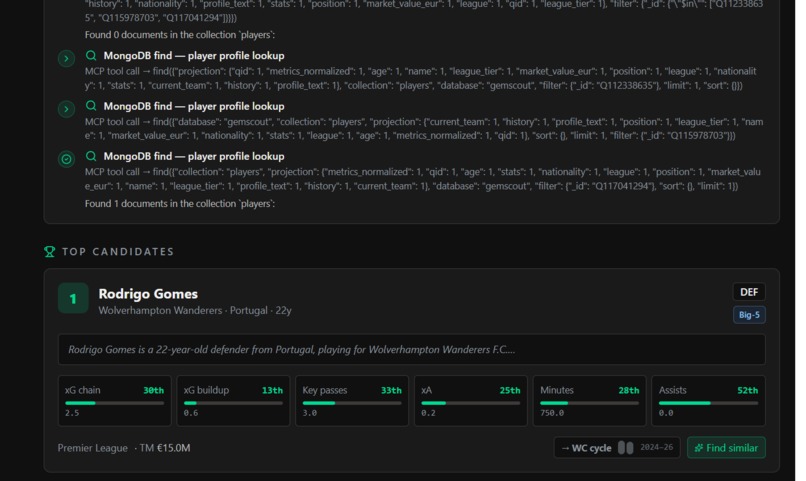Viewport: 806px width, 481px height.
Task: Click the MCP tool call text for Q117041294
Action: pos(423,179)
